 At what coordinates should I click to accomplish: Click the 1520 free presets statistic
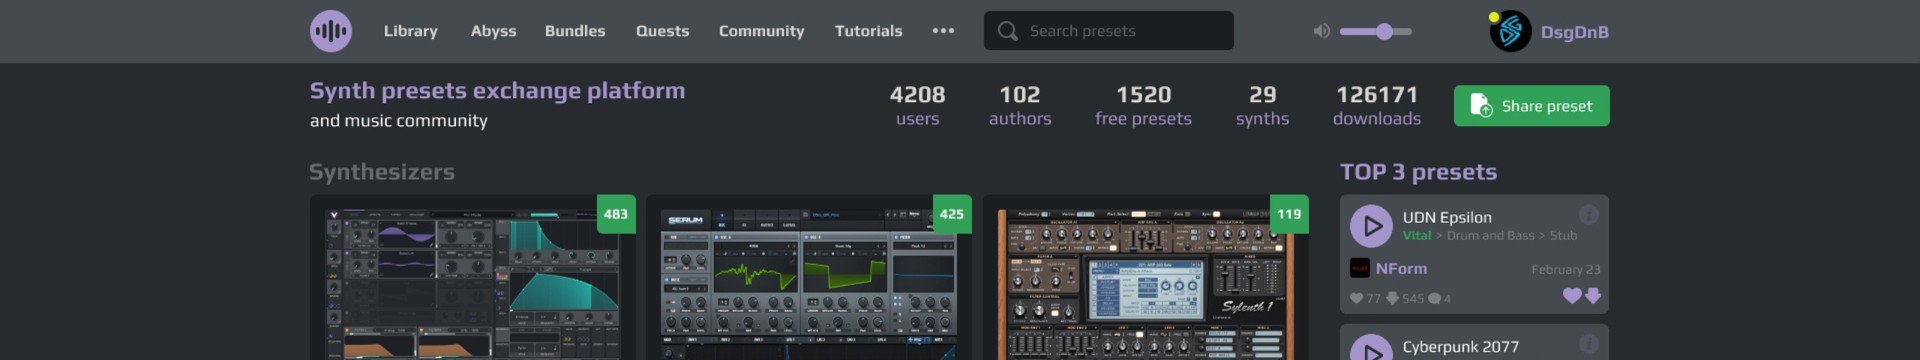click(1143, 106)
